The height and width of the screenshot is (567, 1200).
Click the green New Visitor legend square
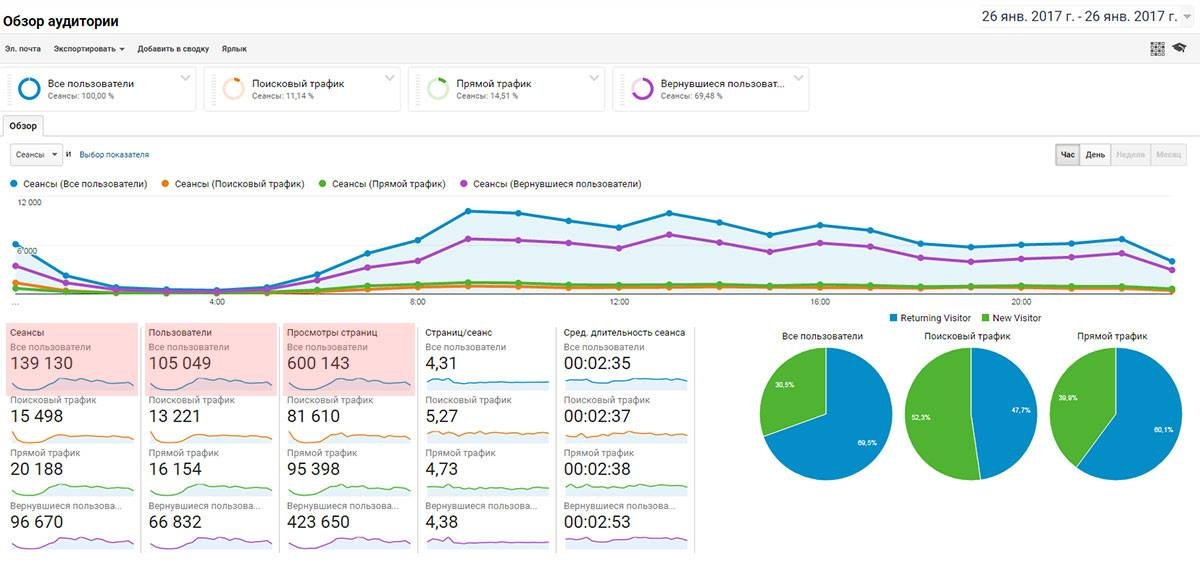pos(986,318)
